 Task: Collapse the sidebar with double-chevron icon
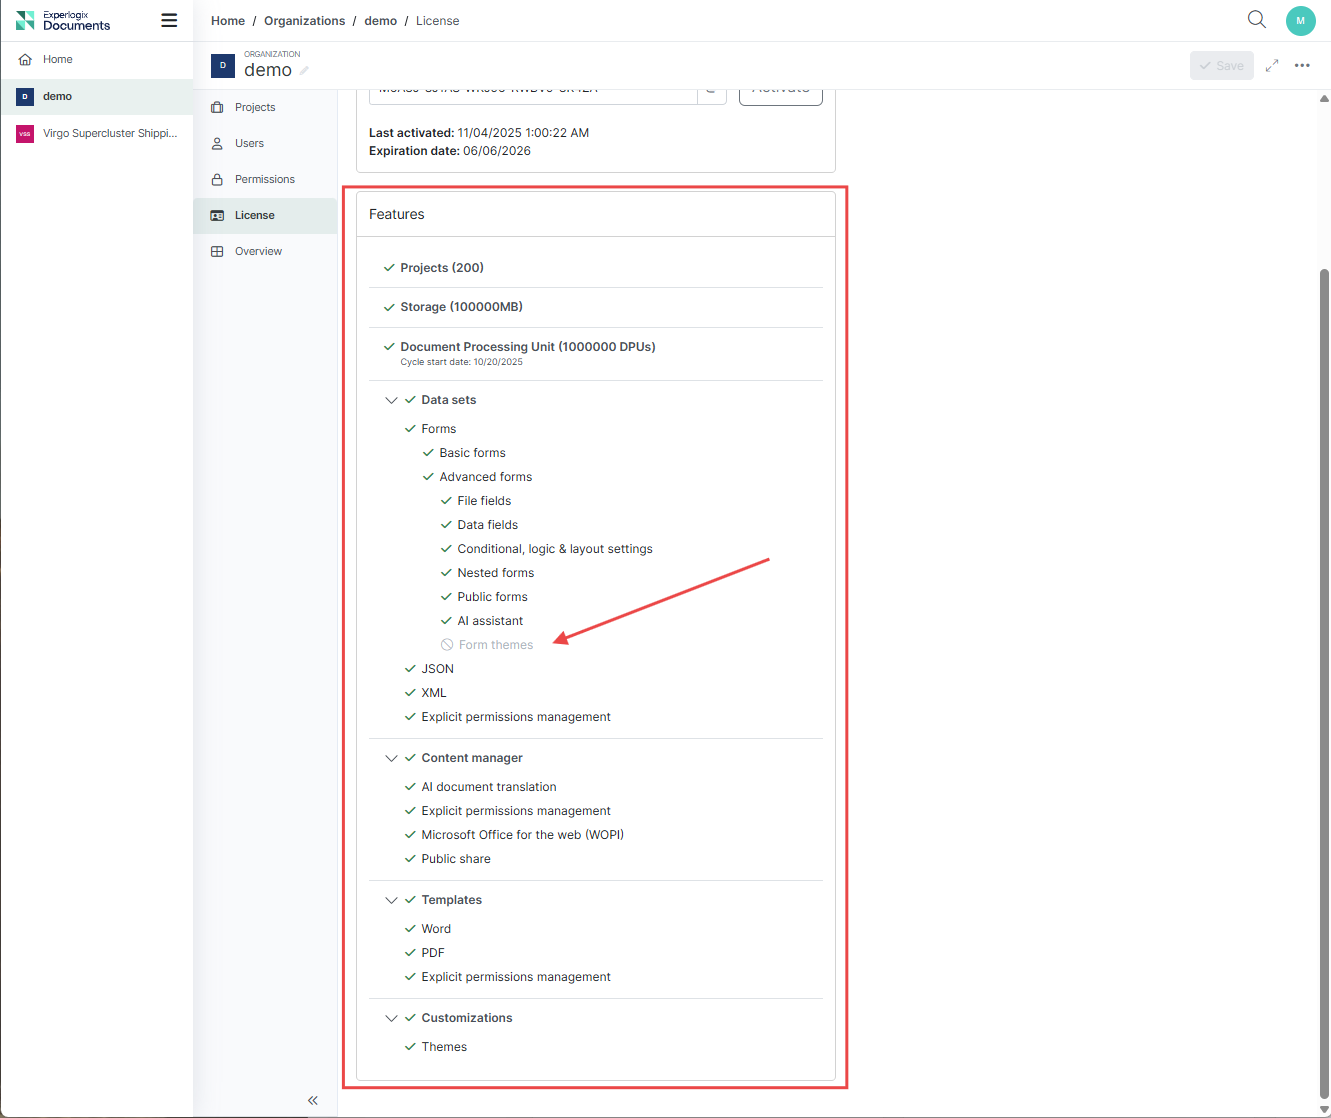[312, 1100]
